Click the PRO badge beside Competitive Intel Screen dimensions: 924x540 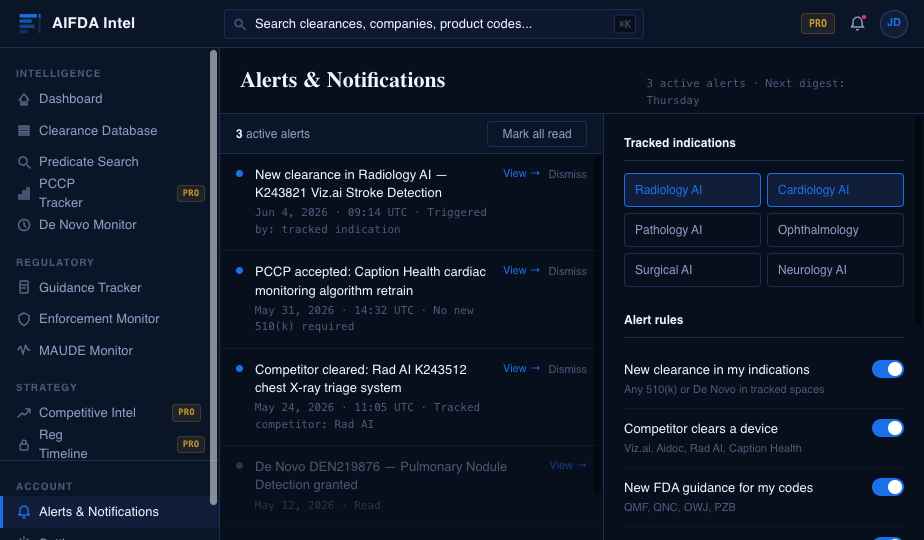coord(186,412)
